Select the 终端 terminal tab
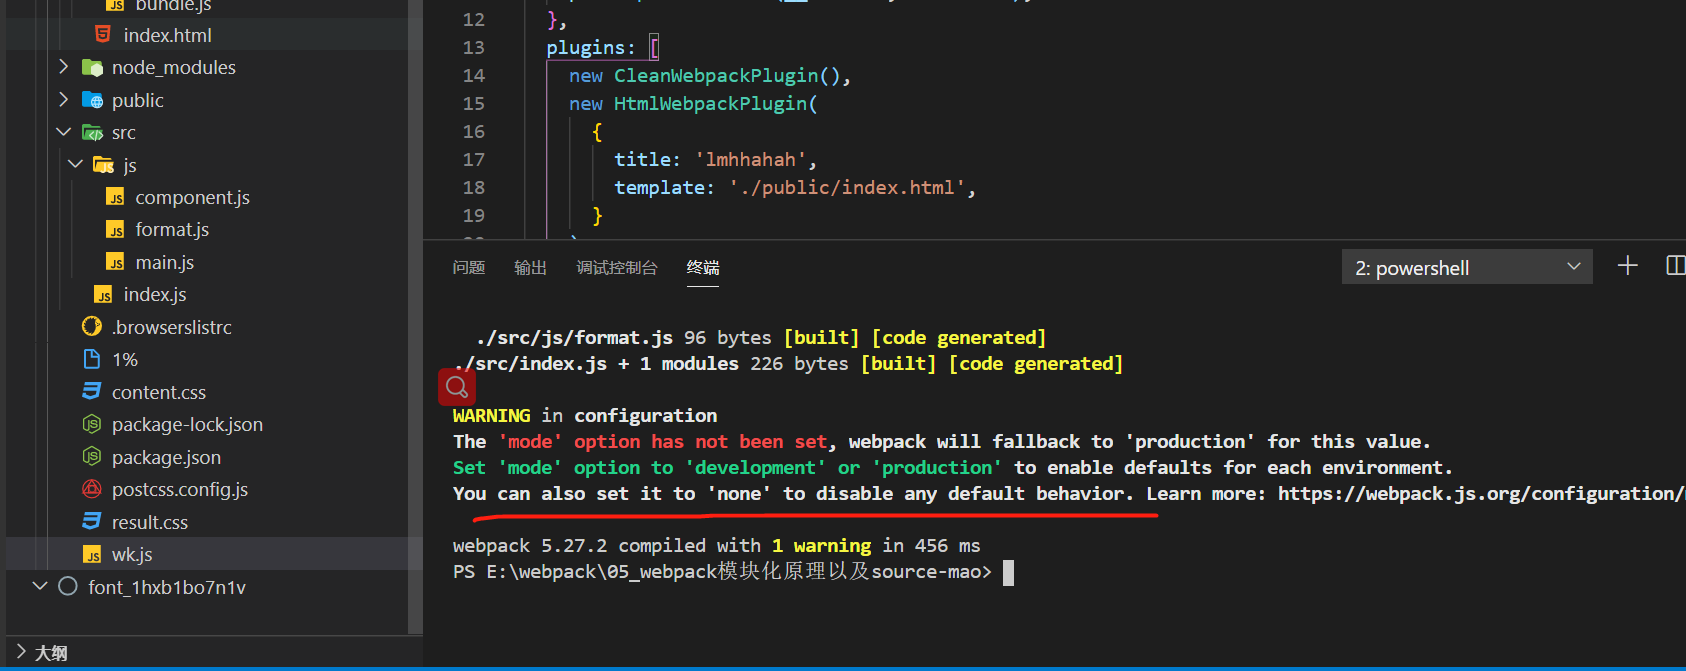This screenshot has width=1686, height=671. (x=703, y=267)
